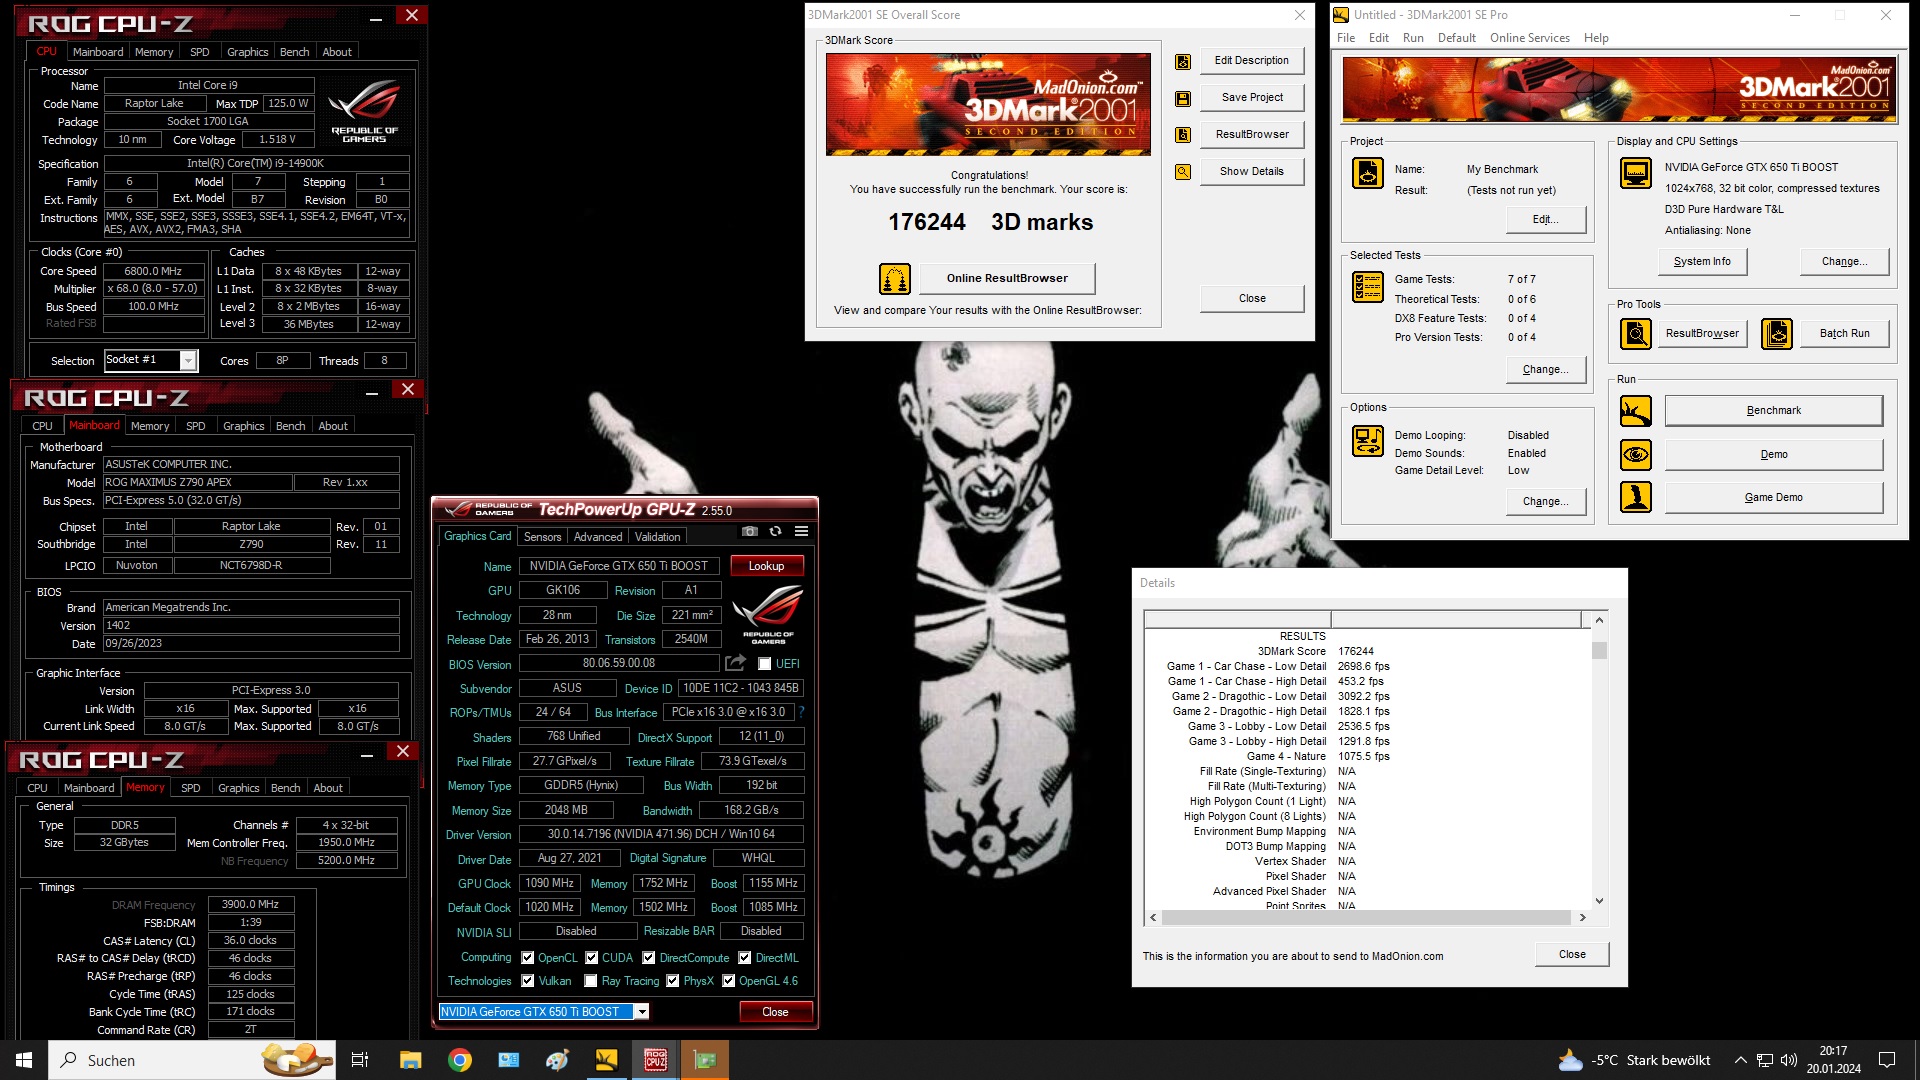Switch to Advanced tab in GPU-Z
The height and width of the screenshot is (1080, 1920).
point(598,537)
